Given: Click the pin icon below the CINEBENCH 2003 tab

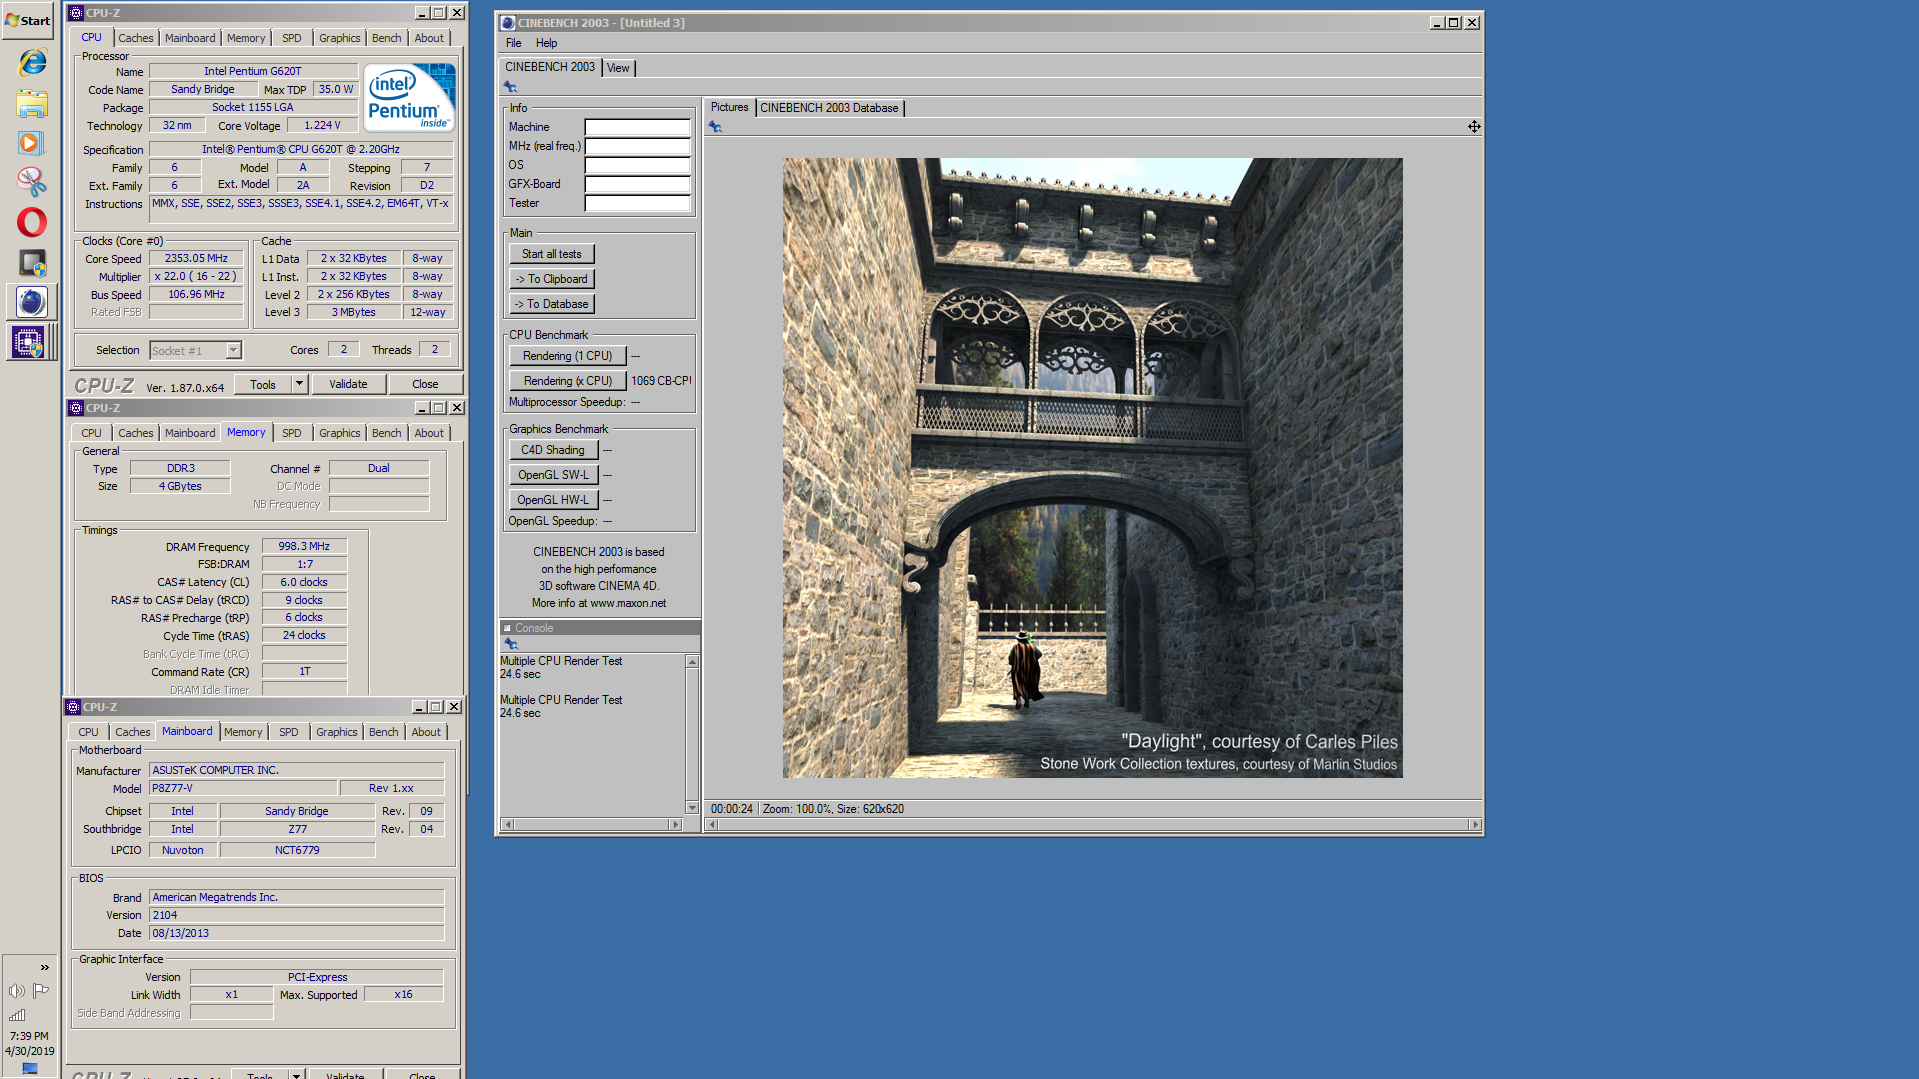Looking at the screenshot, I should pyautogui.click(x=510, y=87).
